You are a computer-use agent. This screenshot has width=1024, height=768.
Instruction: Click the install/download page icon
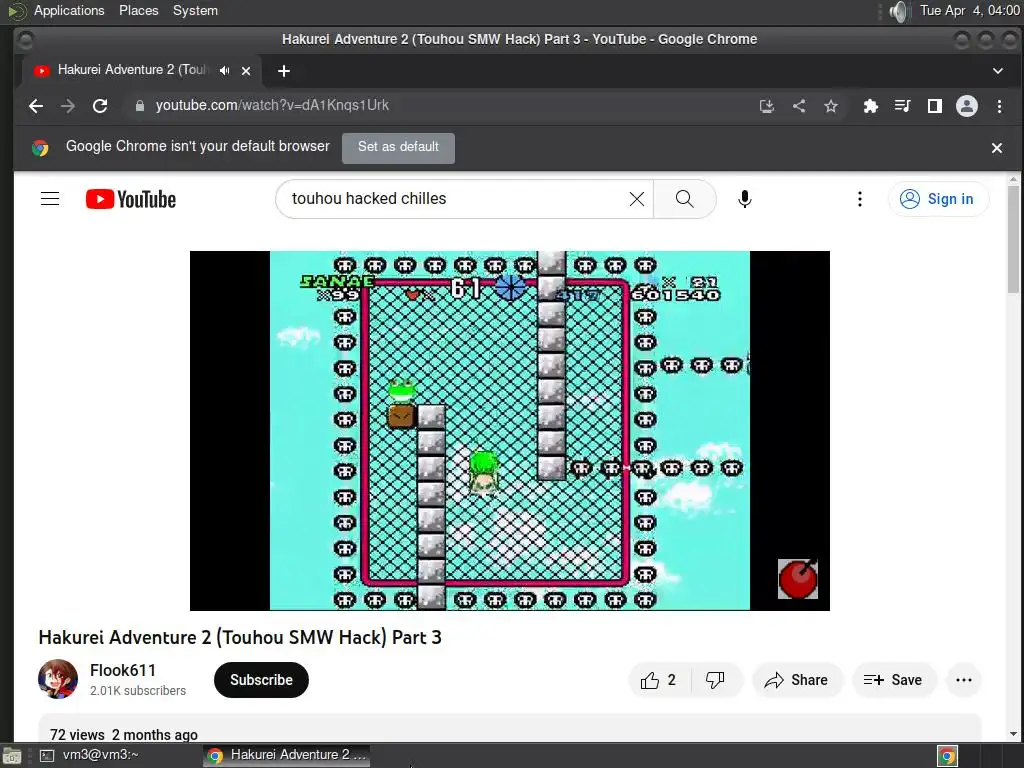tap(767, 106)
